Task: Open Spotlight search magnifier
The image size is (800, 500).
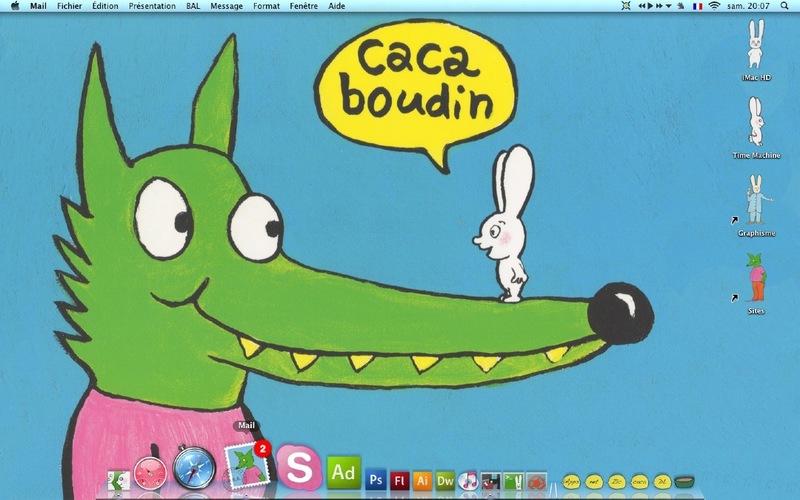Action: click(x=784, y=6)
